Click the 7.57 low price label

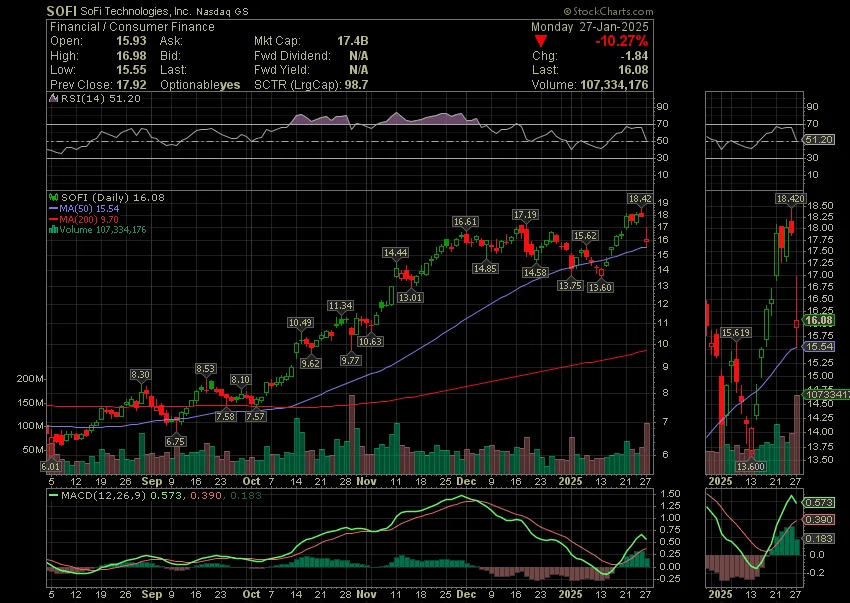point(255,416)
